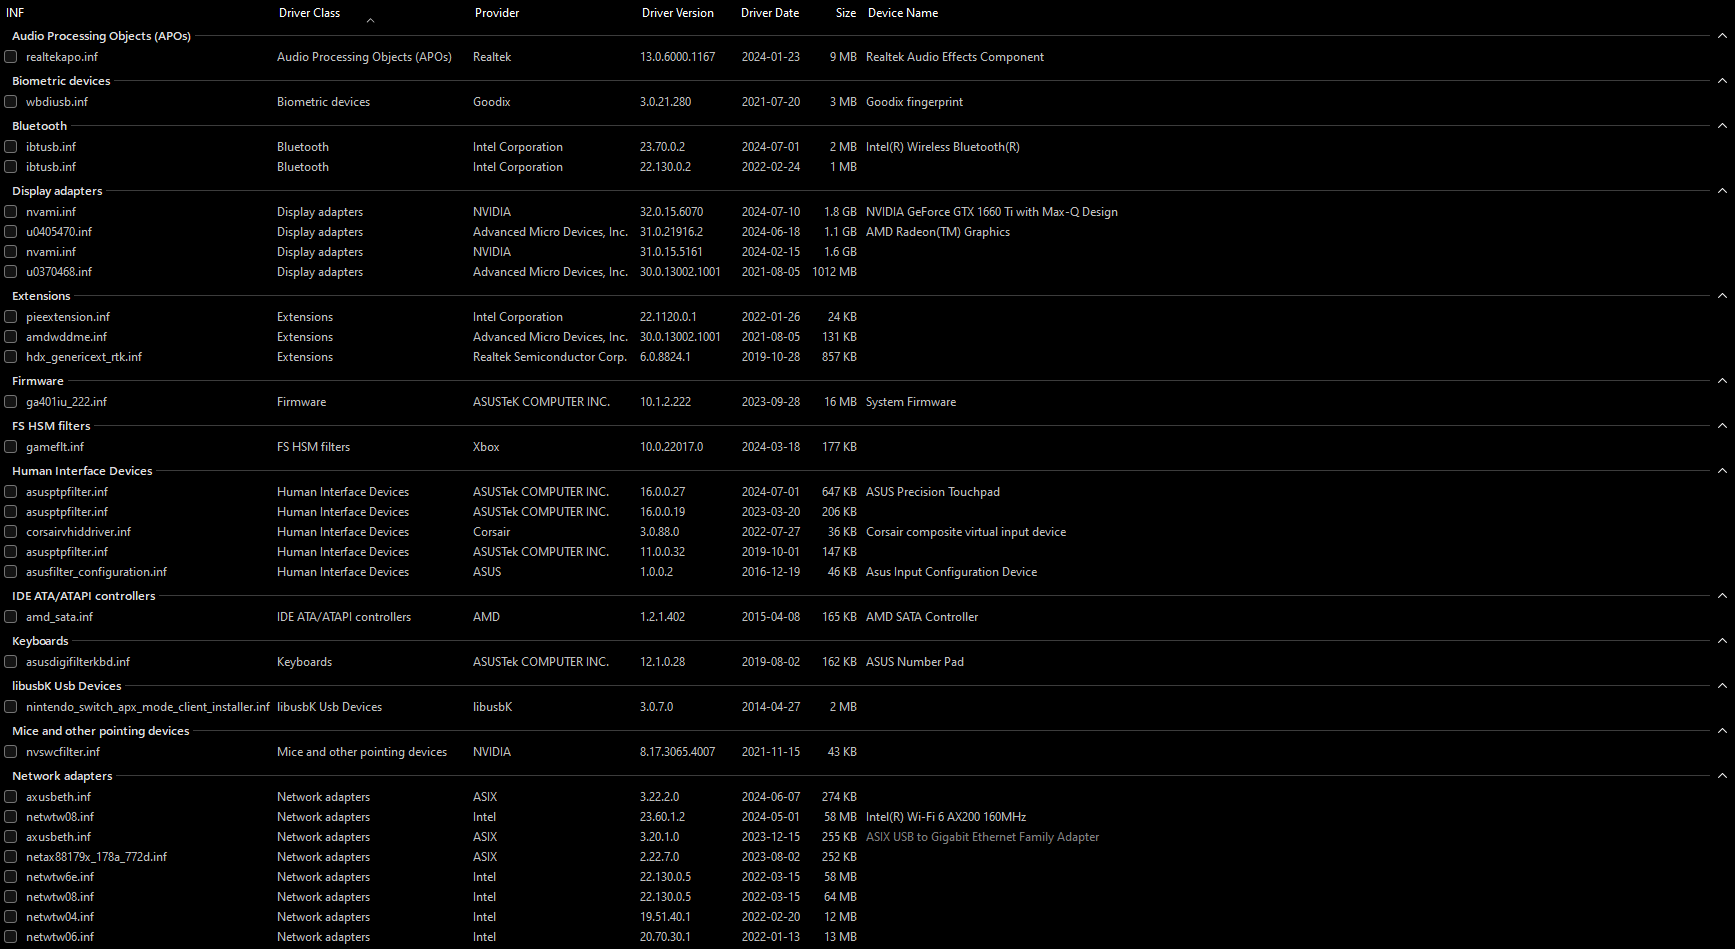
Task: Tick the realtekapo.inf checkbox
Action: (x=11, y=57)
